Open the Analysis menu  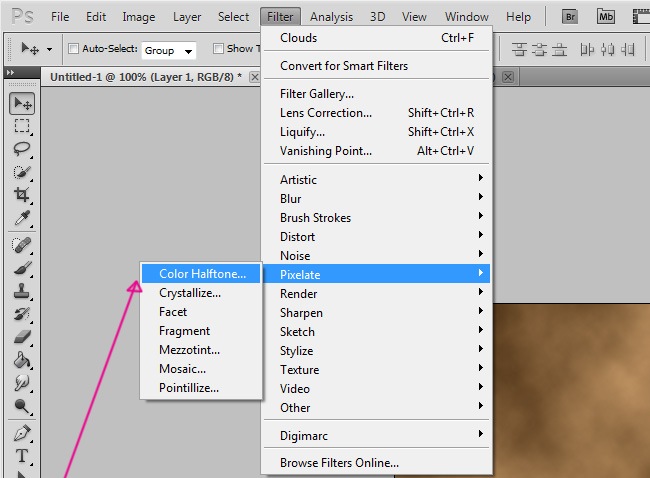tap(332, 17)
